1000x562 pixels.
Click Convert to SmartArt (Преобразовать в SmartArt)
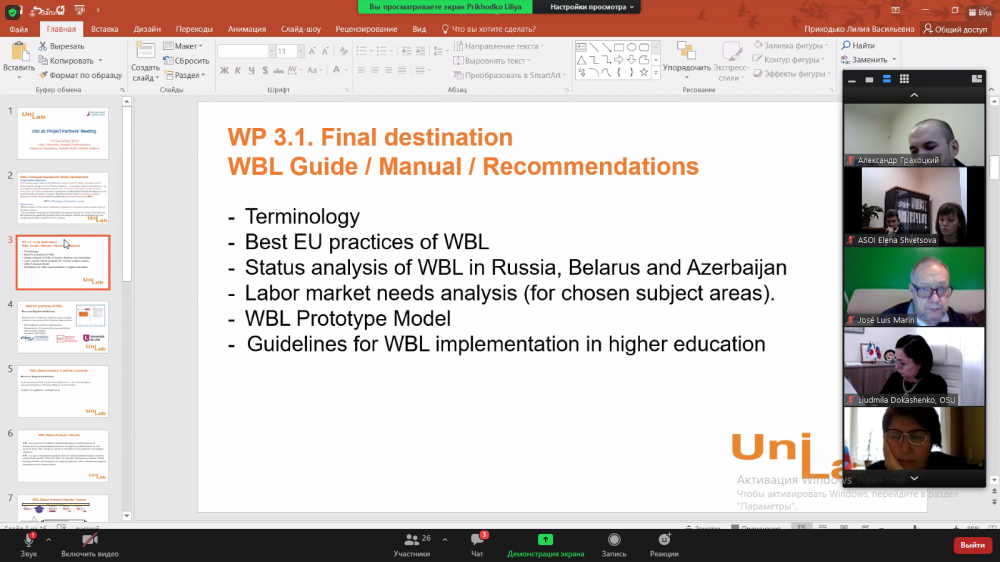click(509, 75)
